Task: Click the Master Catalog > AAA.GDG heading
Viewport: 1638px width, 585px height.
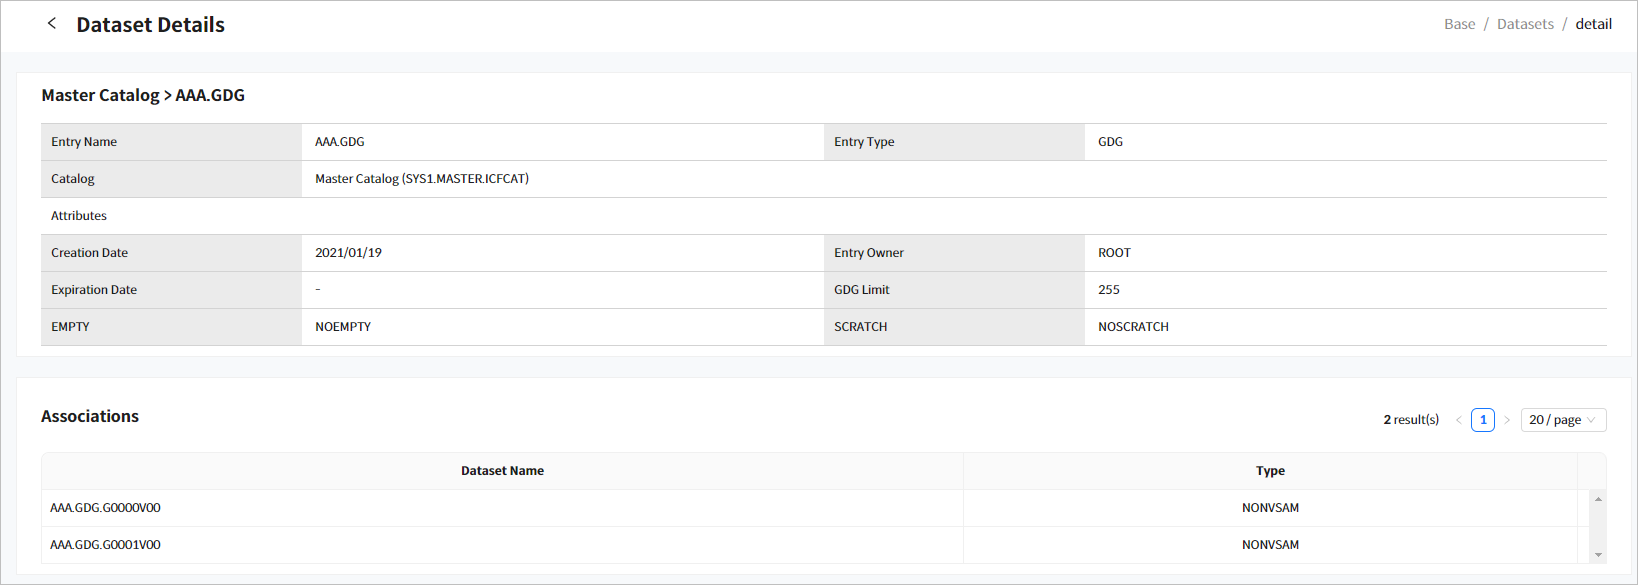Action: 143,95
